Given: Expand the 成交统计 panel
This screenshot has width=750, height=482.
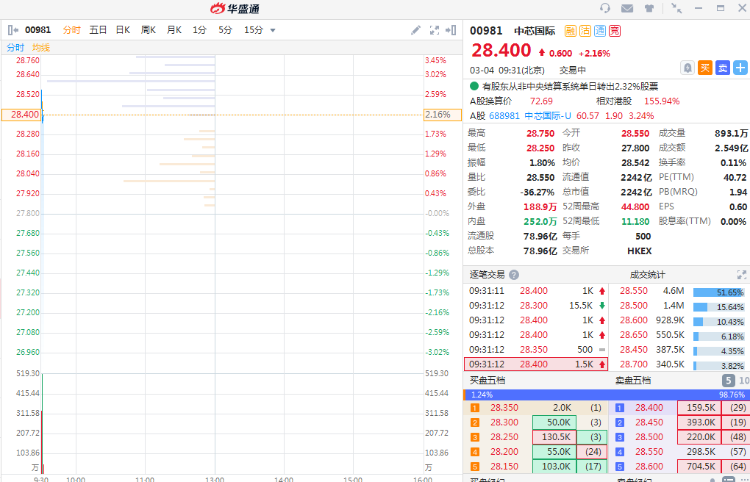Looking at the screenshot, I should point(743,274).
